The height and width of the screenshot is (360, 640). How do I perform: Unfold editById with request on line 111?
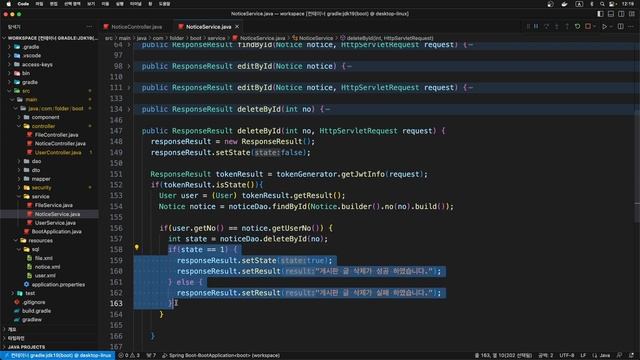coord(129,88)
